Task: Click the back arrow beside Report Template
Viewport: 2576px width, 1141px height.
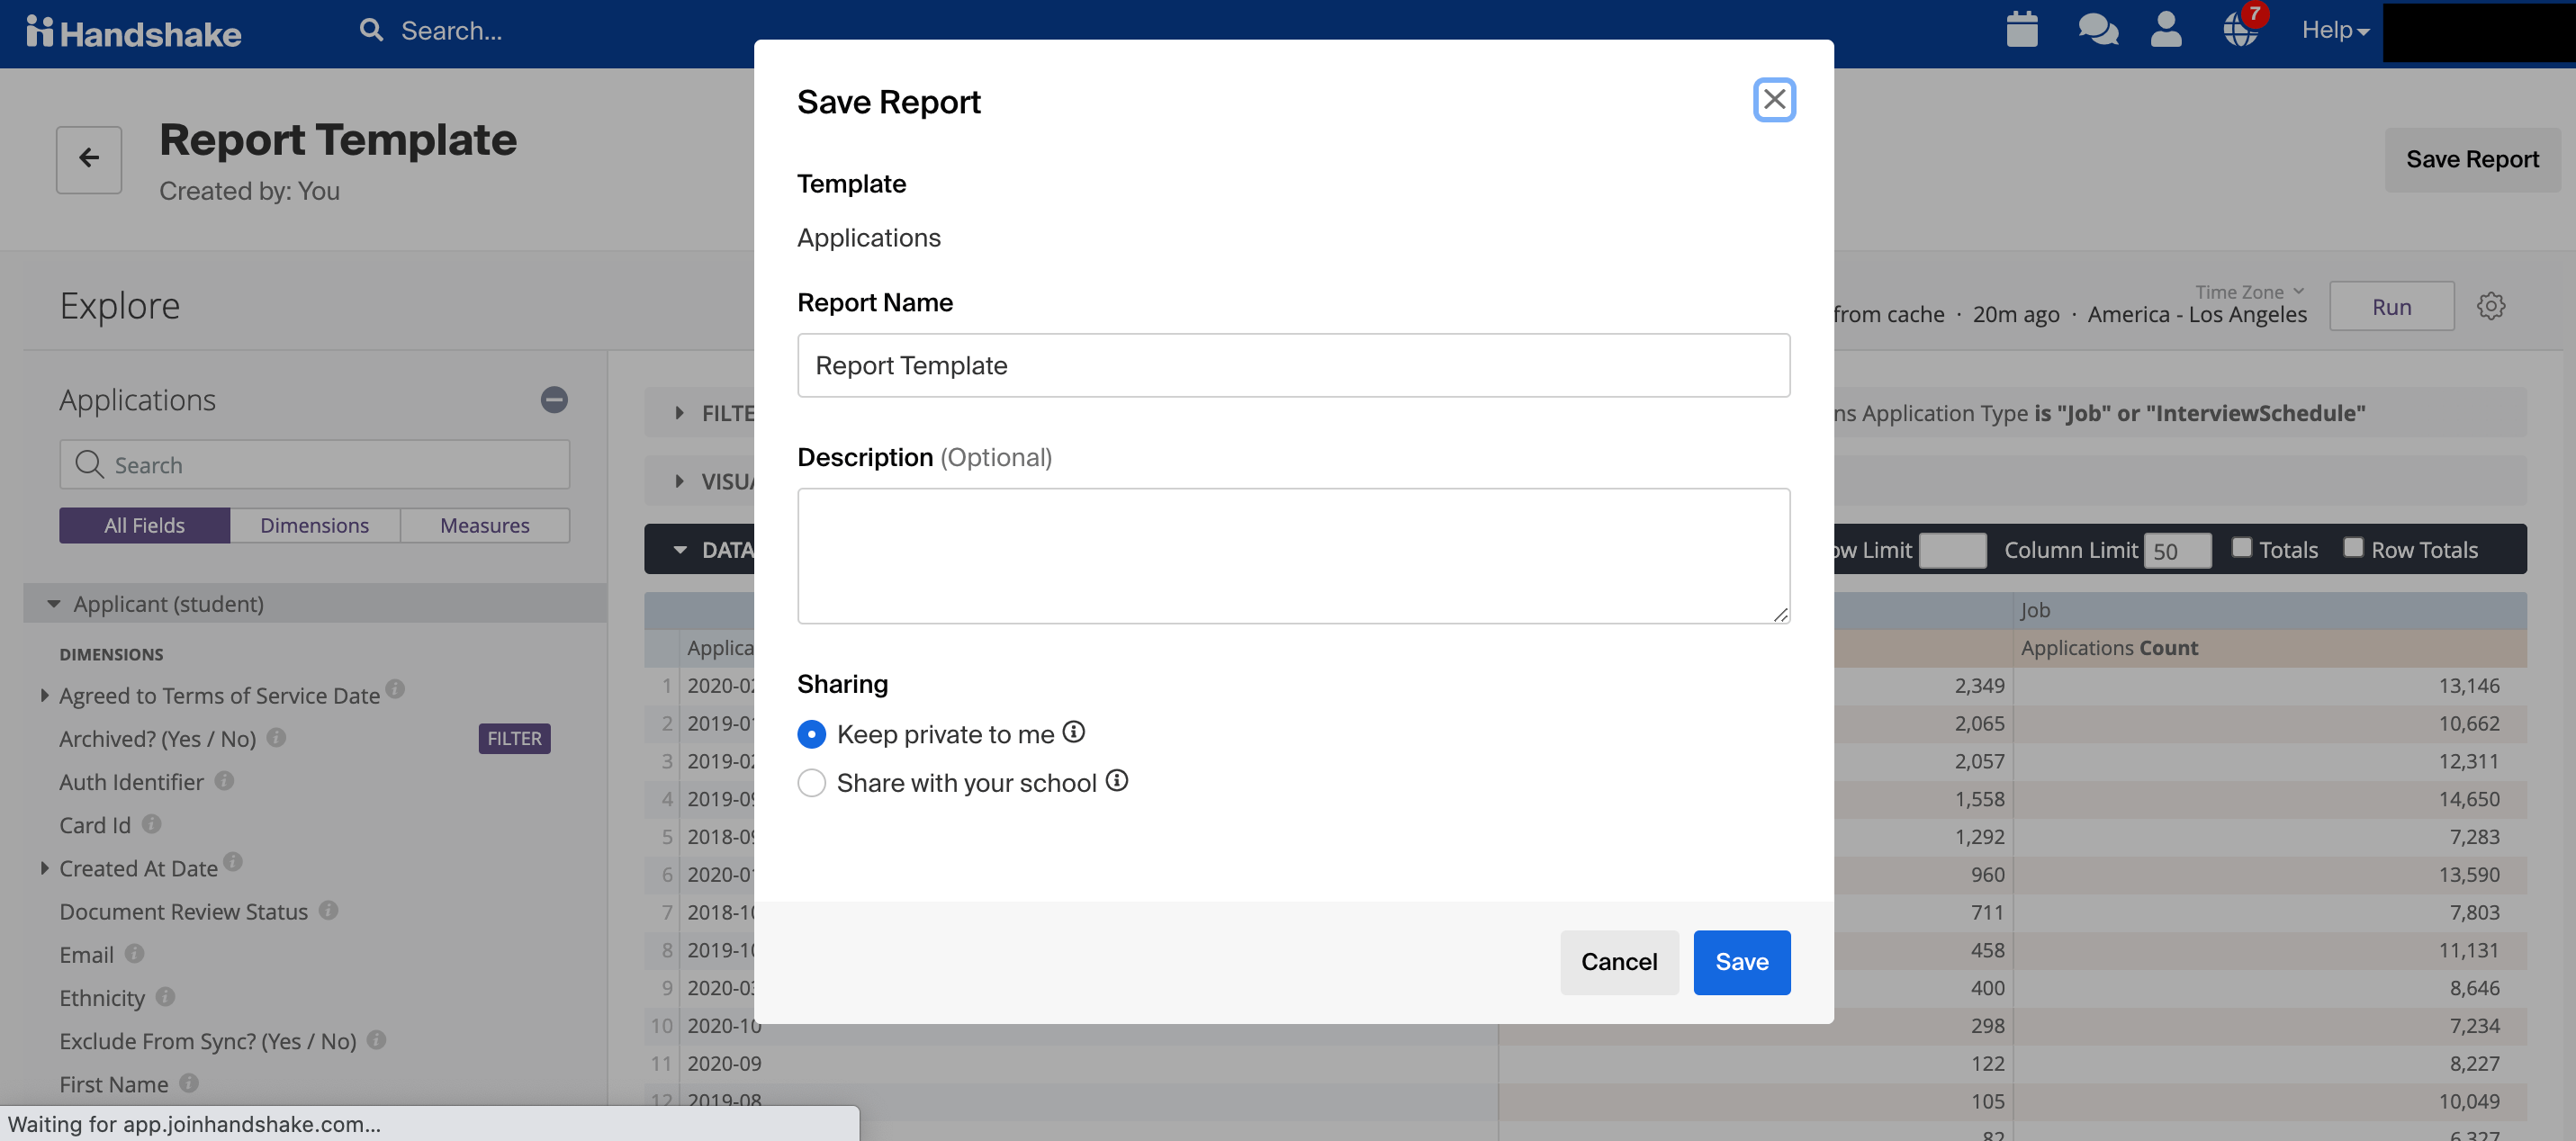Action: click(88, 158)
